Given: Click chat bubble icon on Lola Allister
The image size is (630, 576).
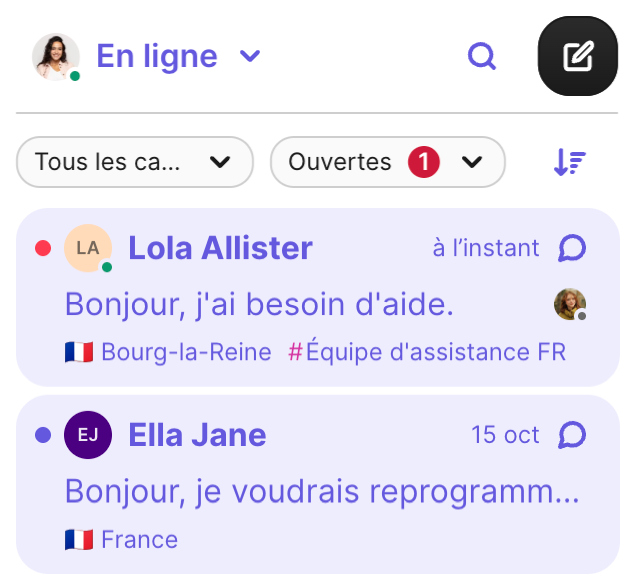Looking at the screenshot, I should [x=571, y=248].
